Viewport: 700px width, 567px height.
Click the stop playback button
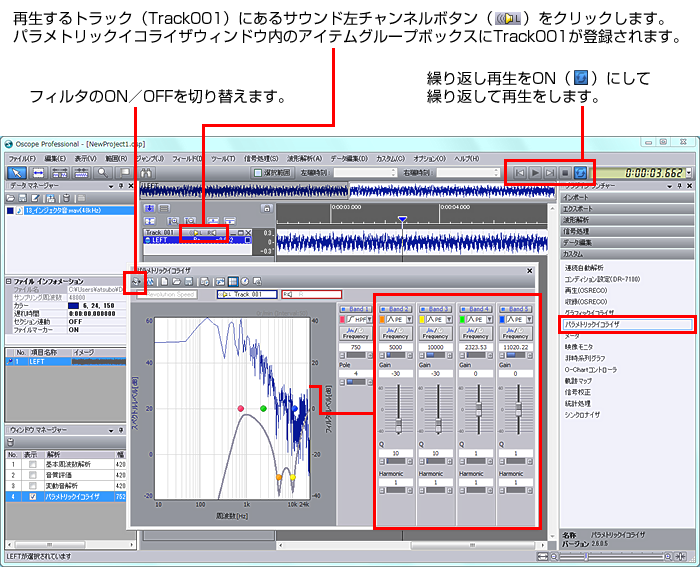[565, 173]
